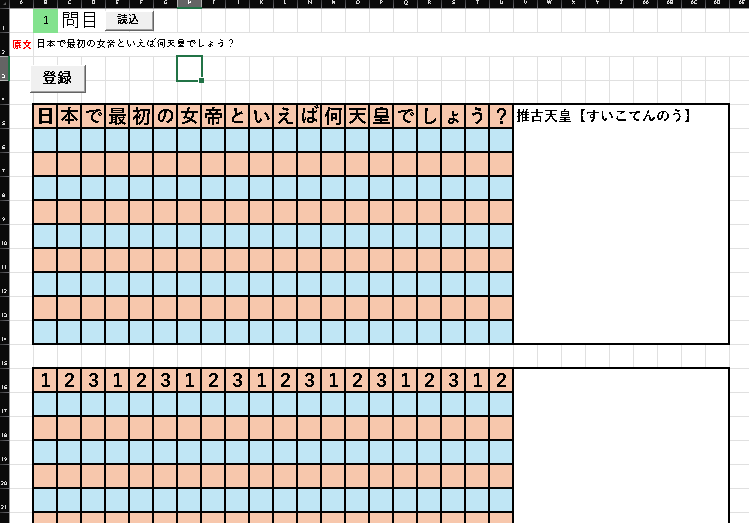Select the answer cell 推古天皇【すいこてんのう】
Image resolution: width=749 pixels, height=523 pixels.
click(621, 224)
